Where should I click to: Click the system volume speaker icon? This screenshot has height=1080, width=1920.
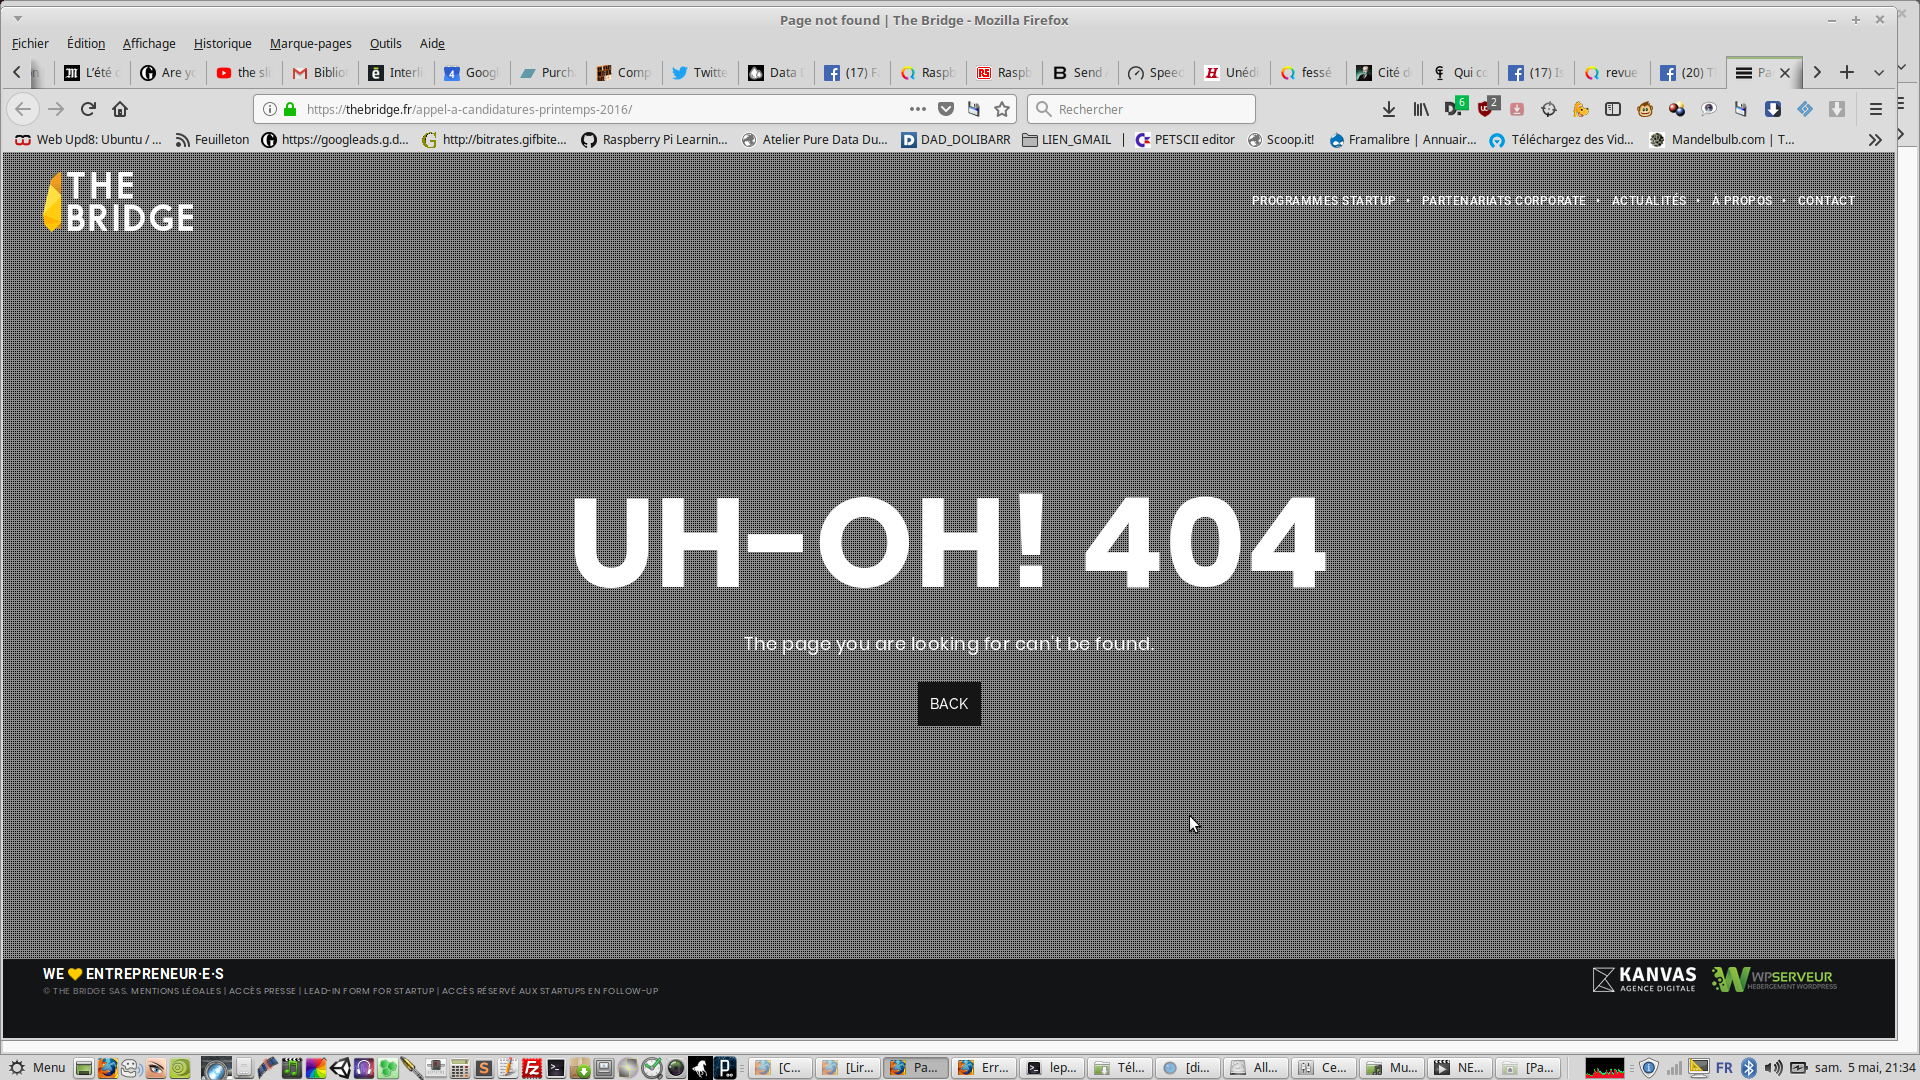click(x=1773, y=1068)
